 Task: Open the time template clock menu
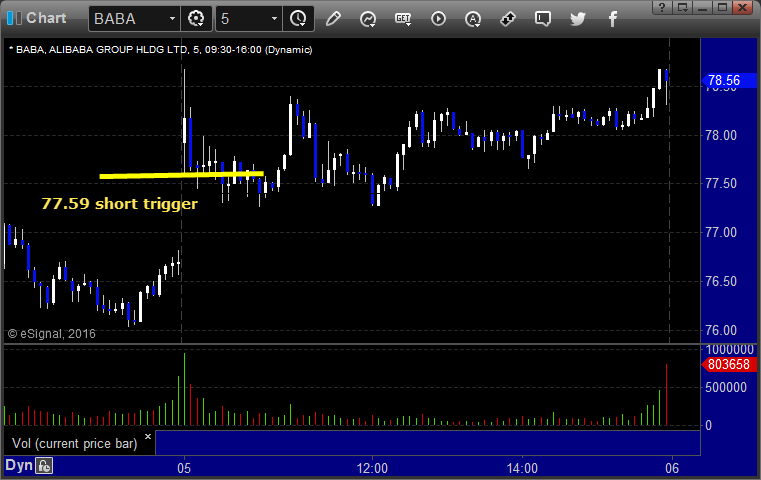tap(298, 18)
